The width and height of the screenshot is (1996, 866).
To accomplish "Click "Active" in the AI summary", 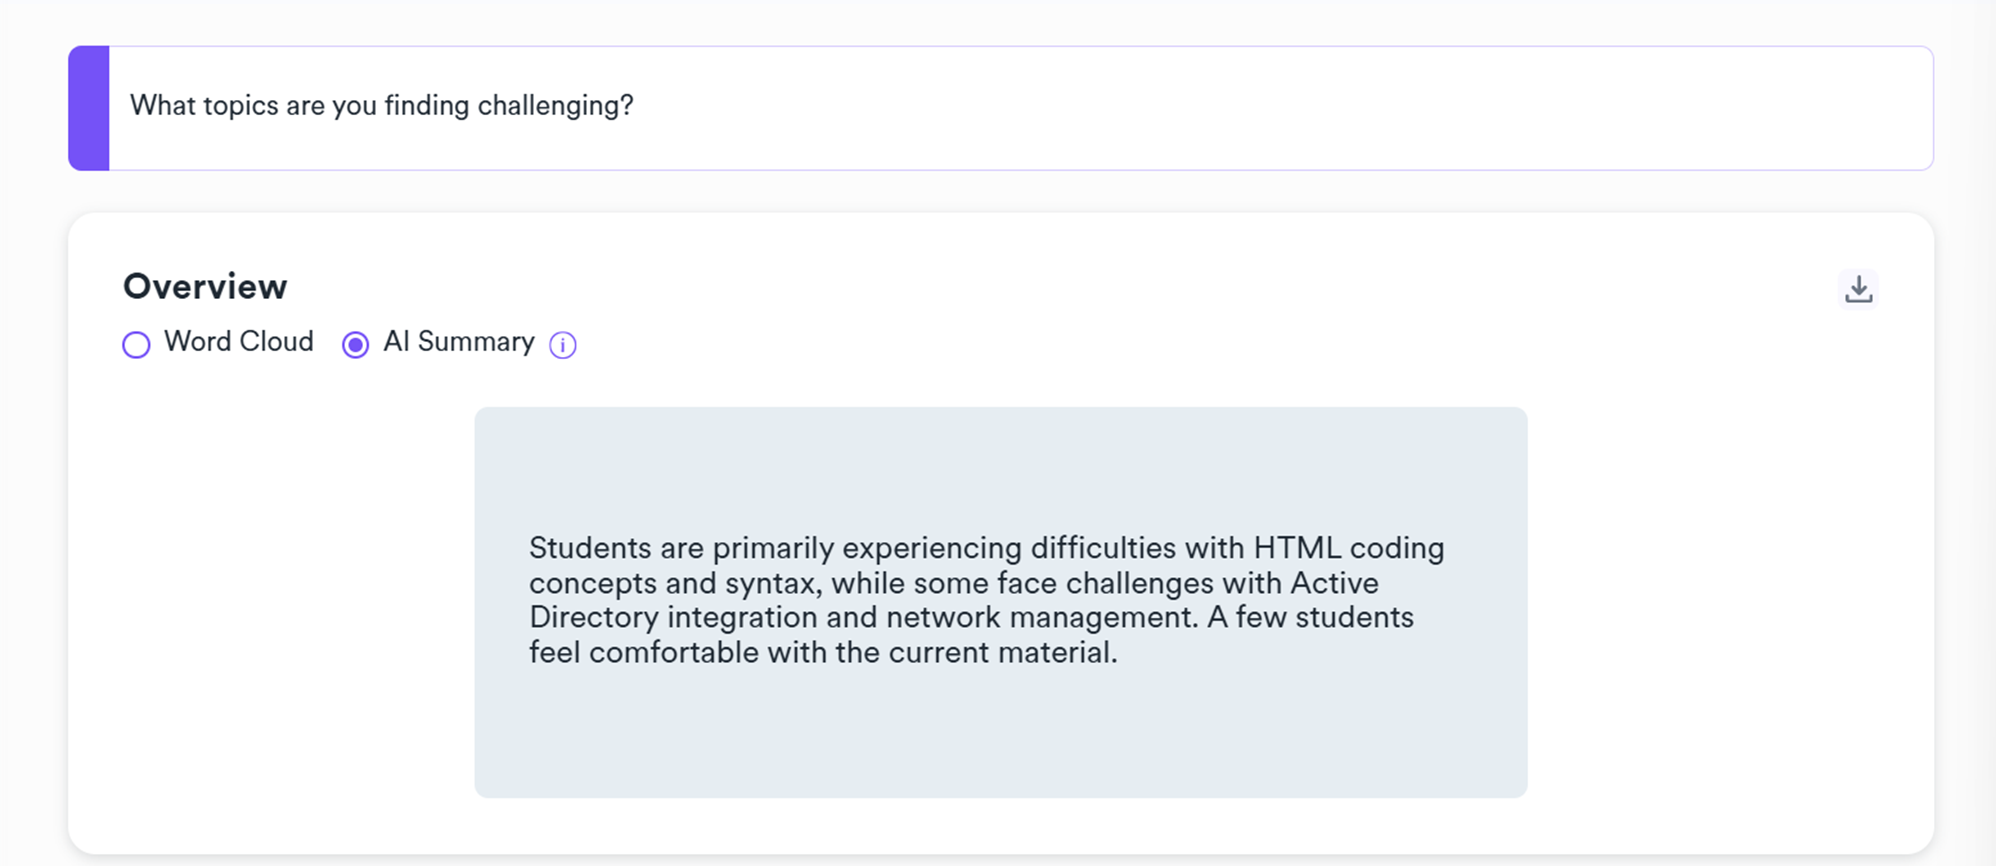I will click(x=1334, y=583).
